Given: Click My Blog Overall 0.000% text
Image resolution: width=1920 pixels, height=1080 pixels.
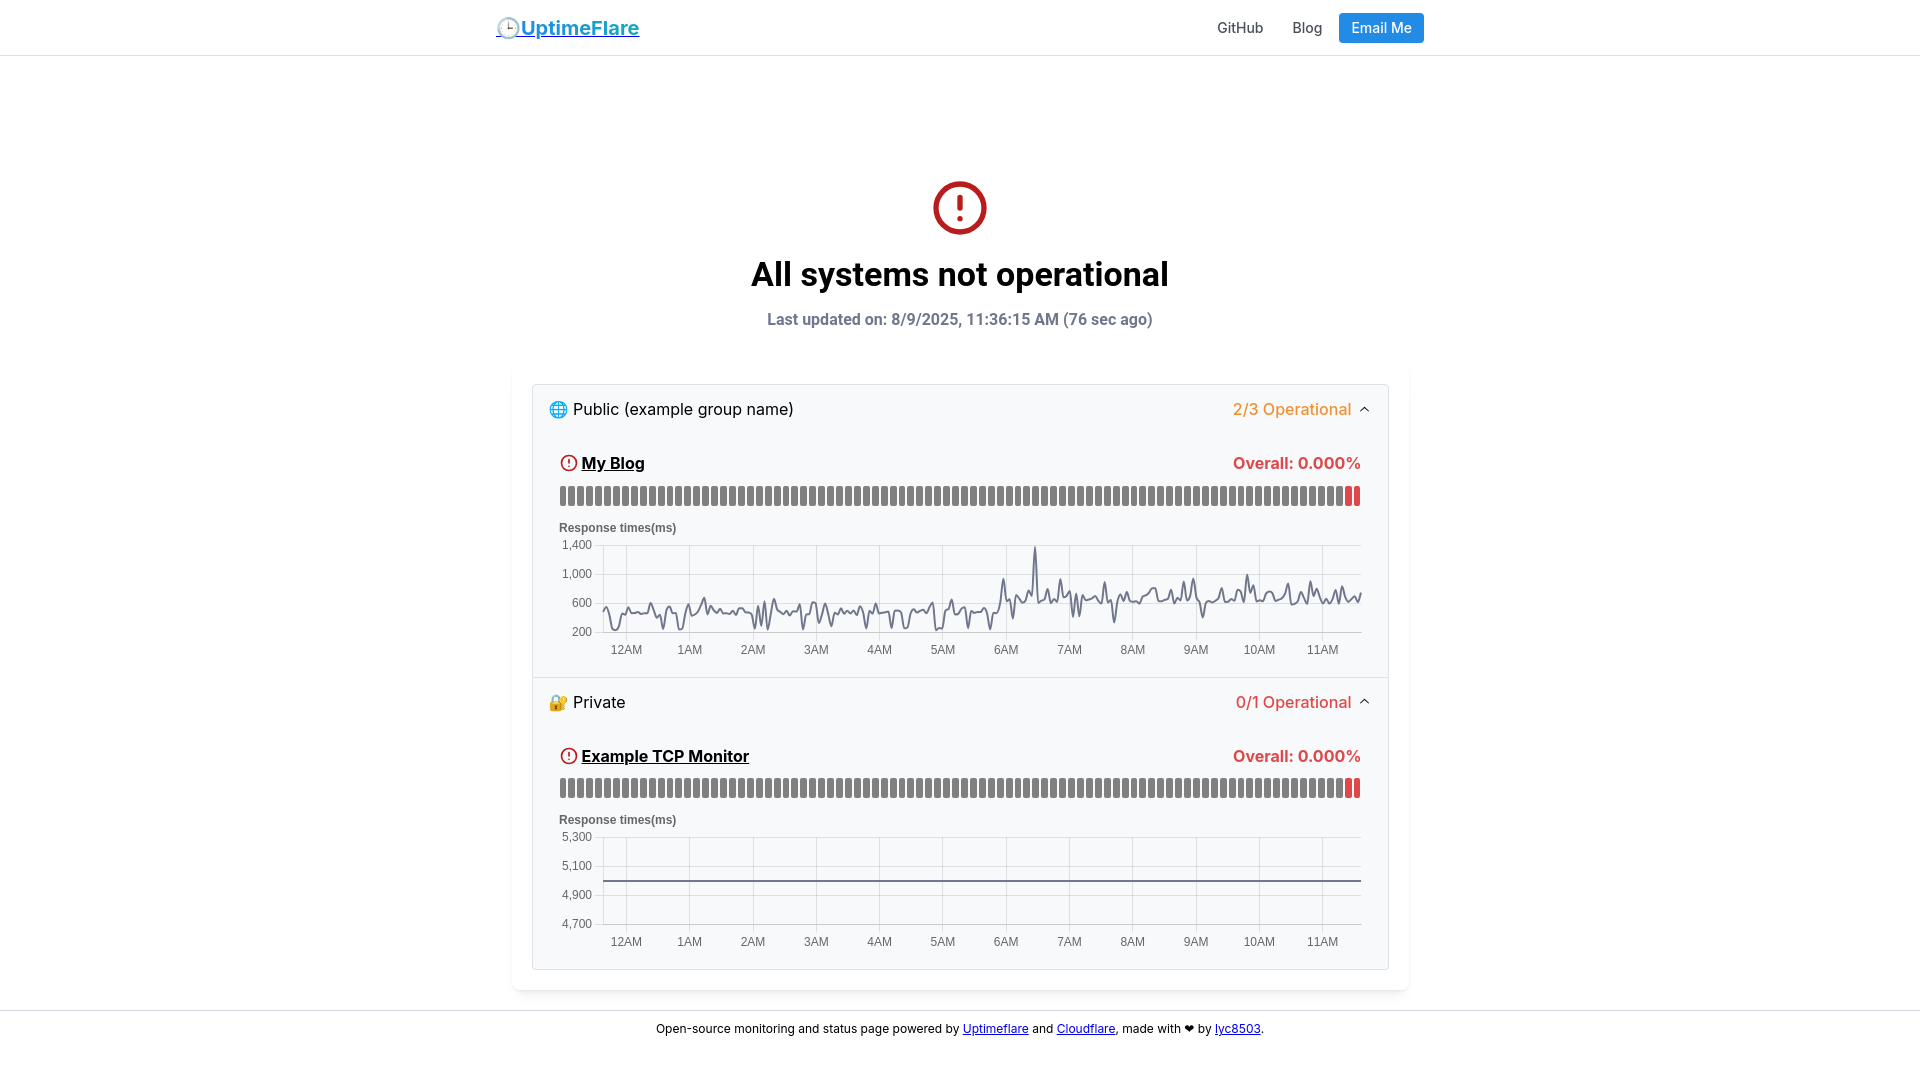Looking at the screenshot, I should point(1297,463).
